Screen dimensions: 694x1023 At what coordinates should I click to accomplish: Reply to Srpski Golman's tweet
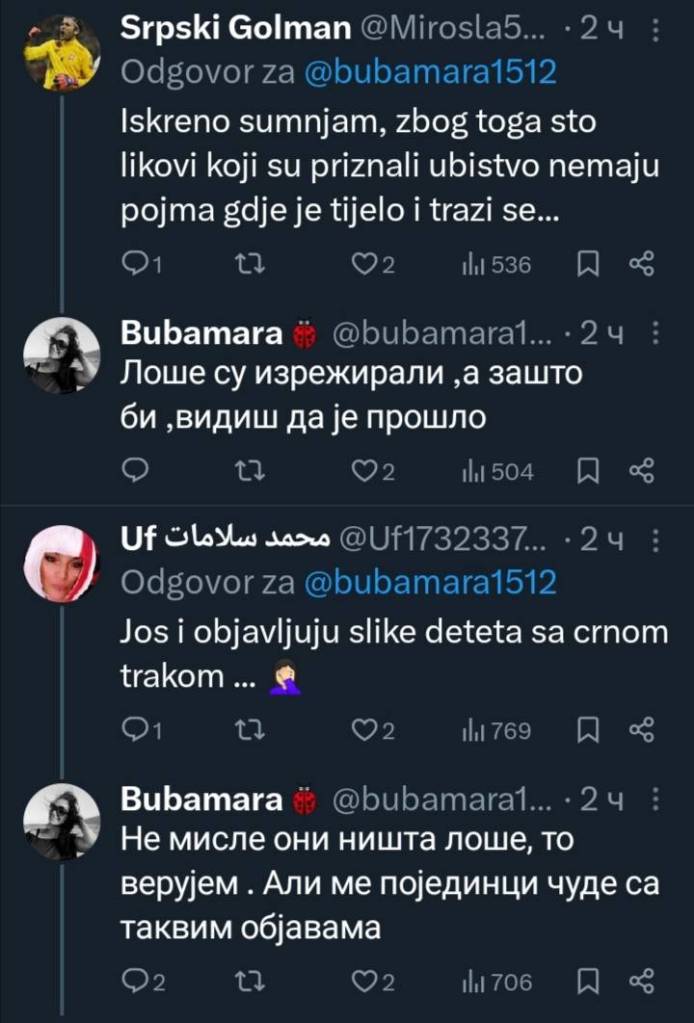pos(134,264)
